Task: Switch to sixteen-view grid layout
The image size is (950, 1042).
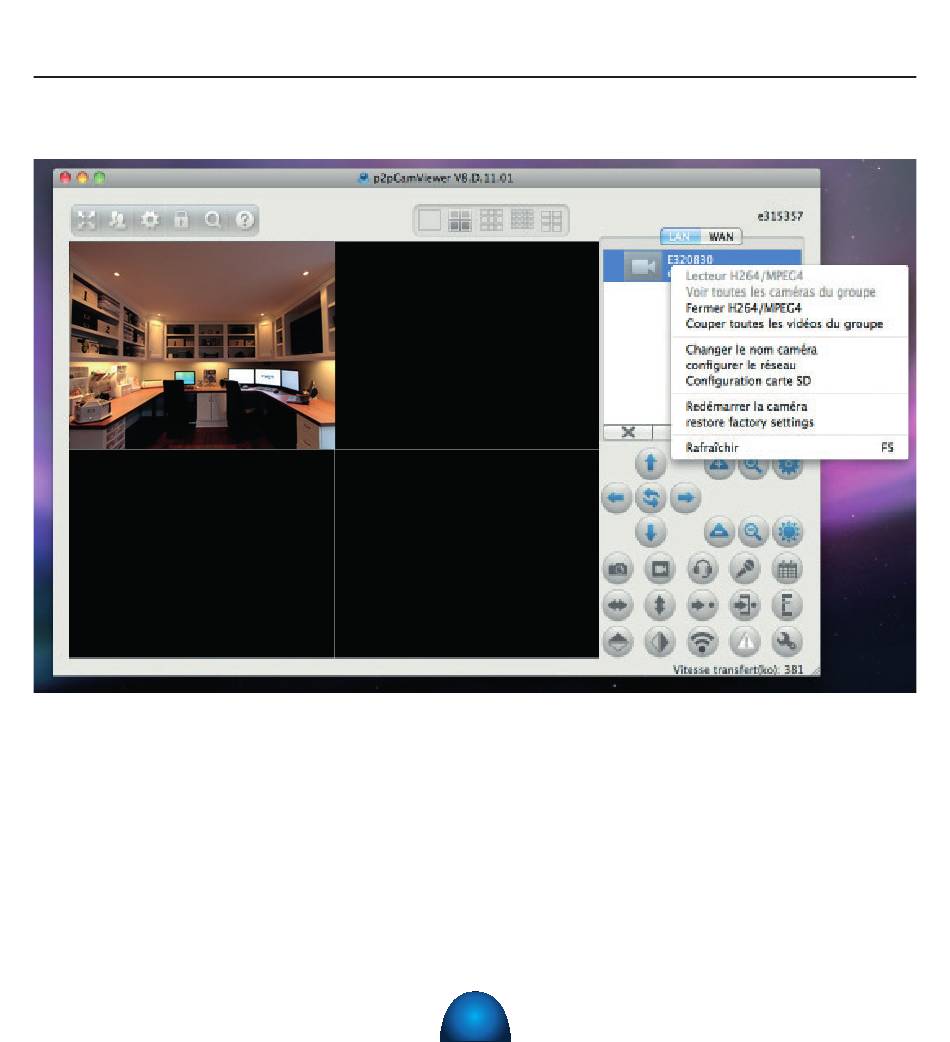Action: click(x=522, y=220)
